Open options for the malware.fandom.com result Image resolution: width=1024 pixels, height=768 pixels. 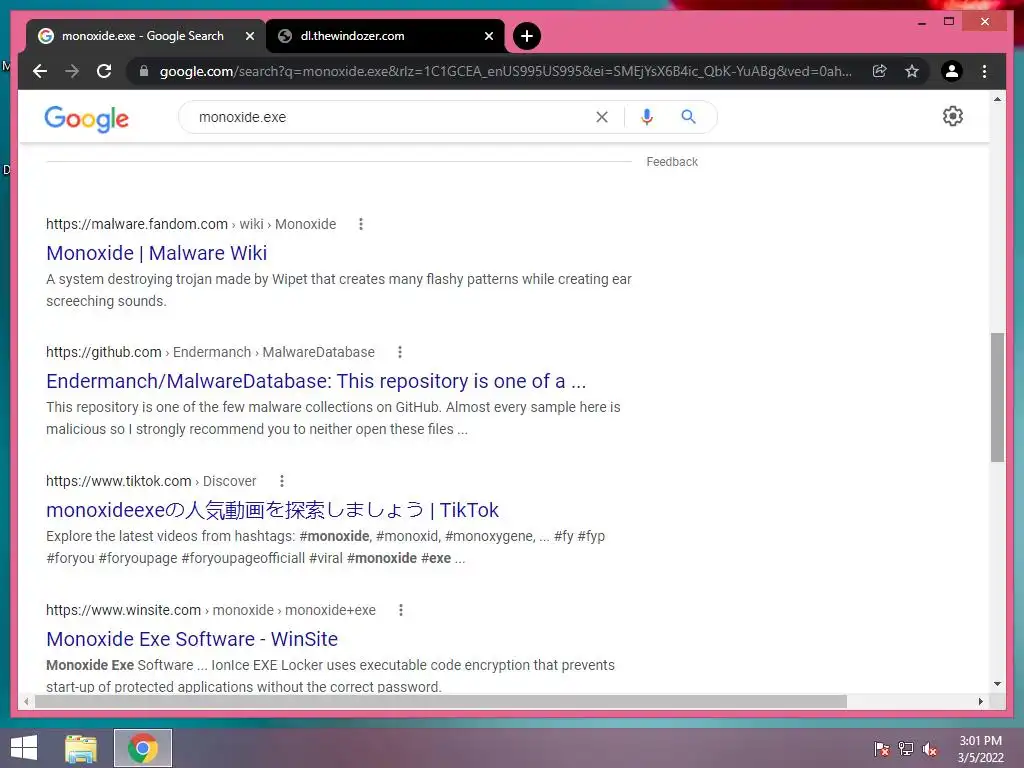[x=360, y=224]
